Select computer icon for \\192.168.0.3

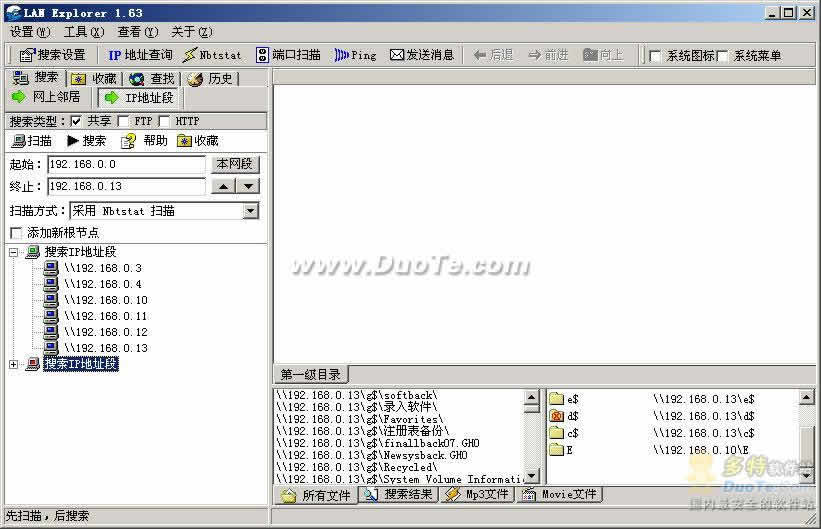(51, 268)
